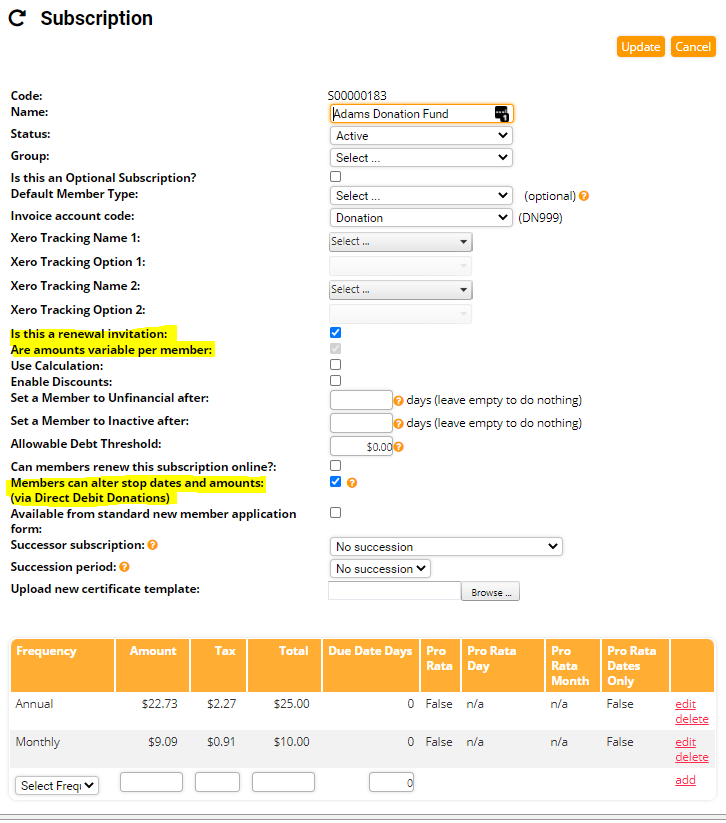726x823 pixels.
Task: Click help icon for Unfinancial days field
Action: pyautogui.click(x=398, y=400)
